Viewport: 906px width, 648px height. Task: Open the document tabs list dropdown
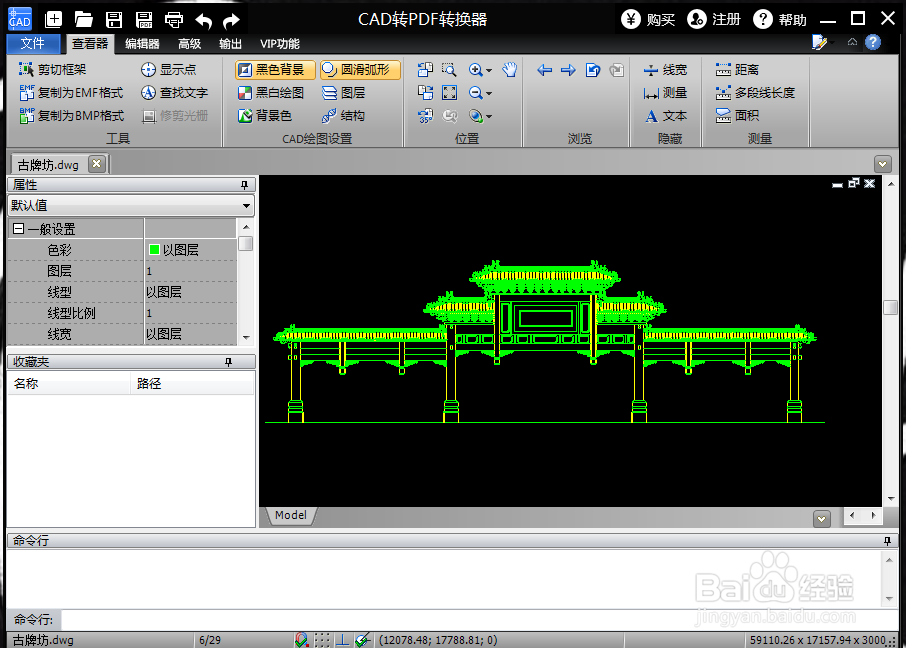882,164
